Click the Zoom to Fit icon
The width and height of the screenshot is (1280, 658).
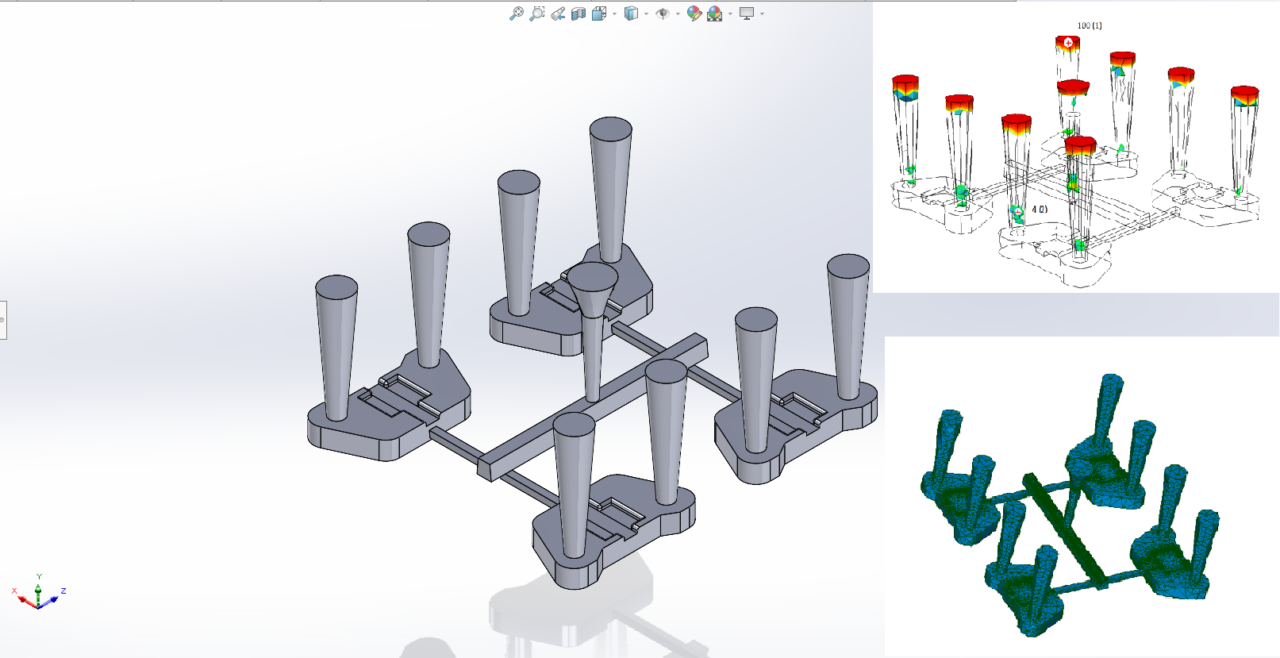[516, 14]
